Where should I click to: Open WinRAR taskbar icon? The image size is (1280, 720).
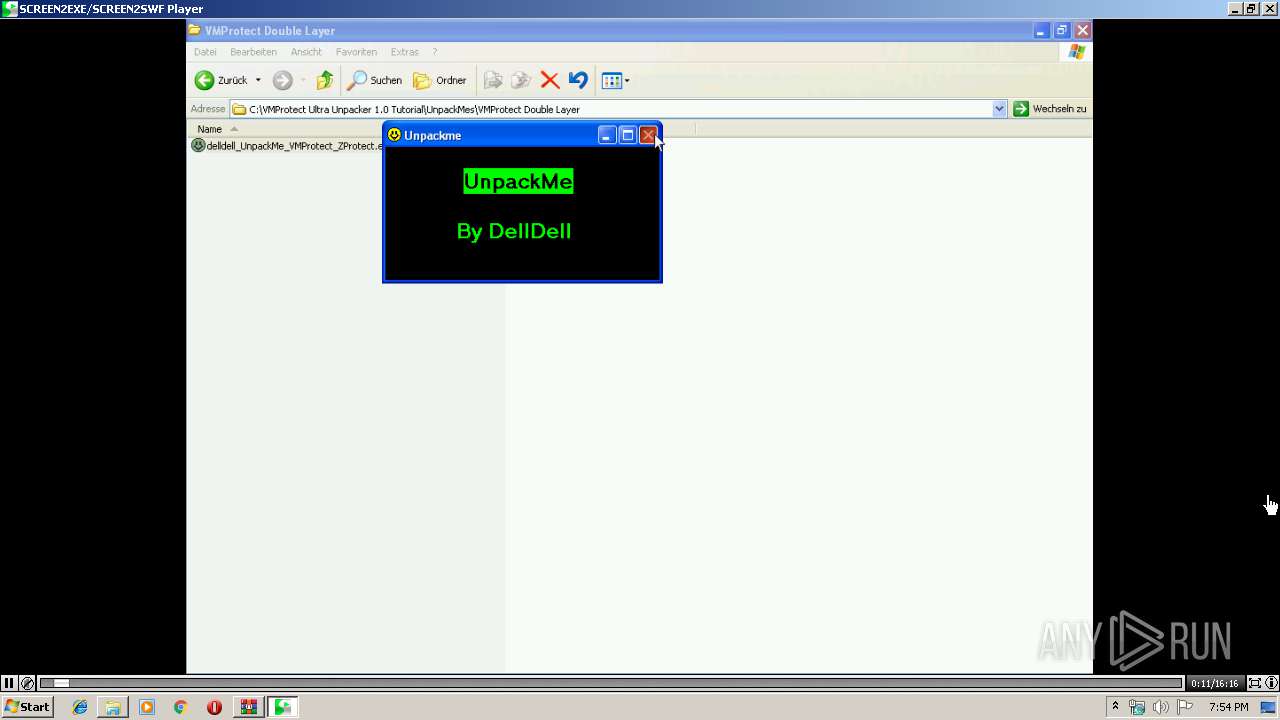click(x=248, y=707)
